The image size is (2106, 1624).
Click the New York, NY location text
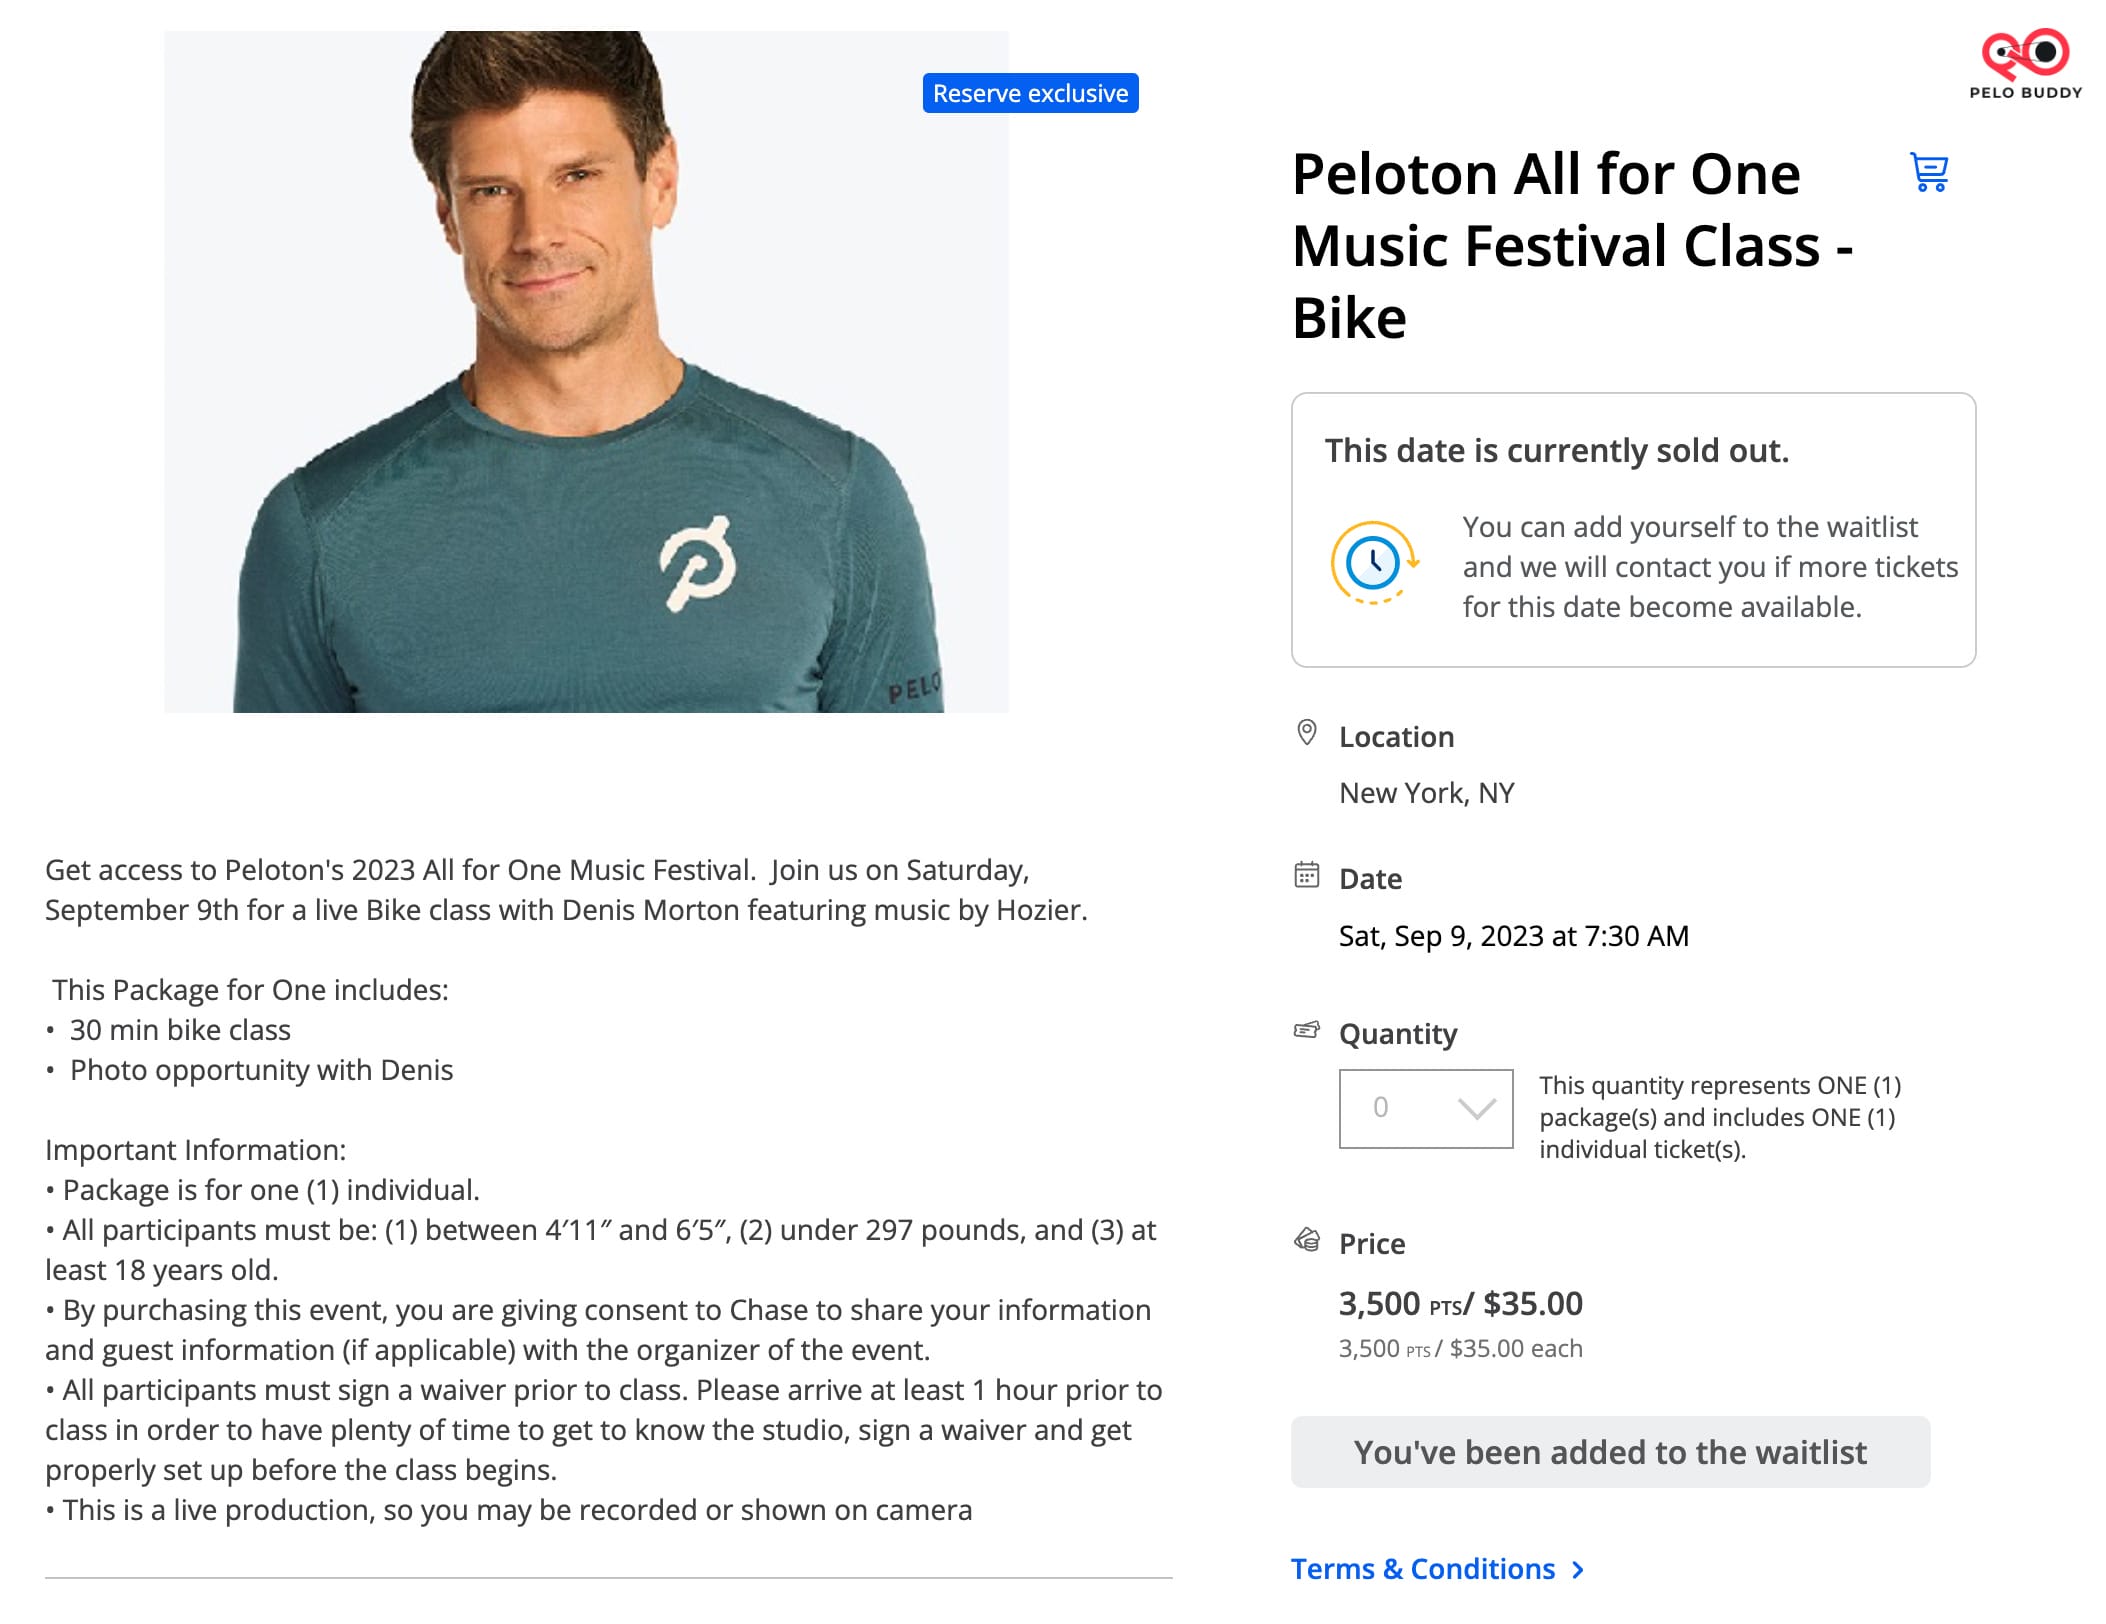[x=1426, y=793]
